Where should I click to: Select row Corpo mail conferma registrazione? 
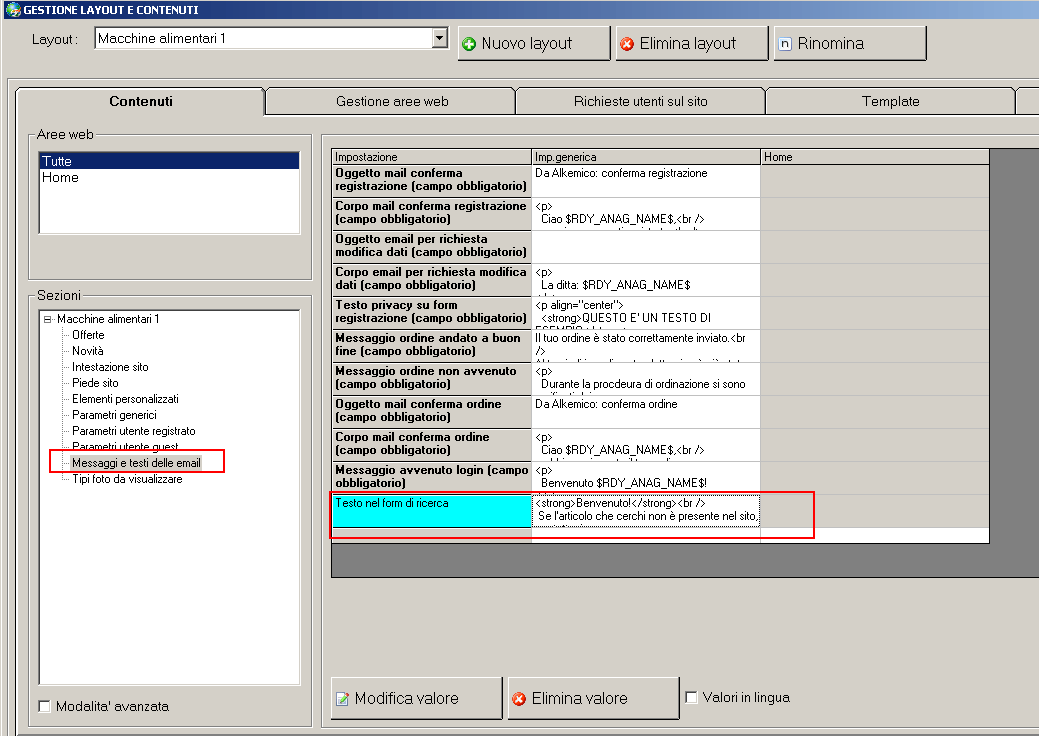coord(431,213)
